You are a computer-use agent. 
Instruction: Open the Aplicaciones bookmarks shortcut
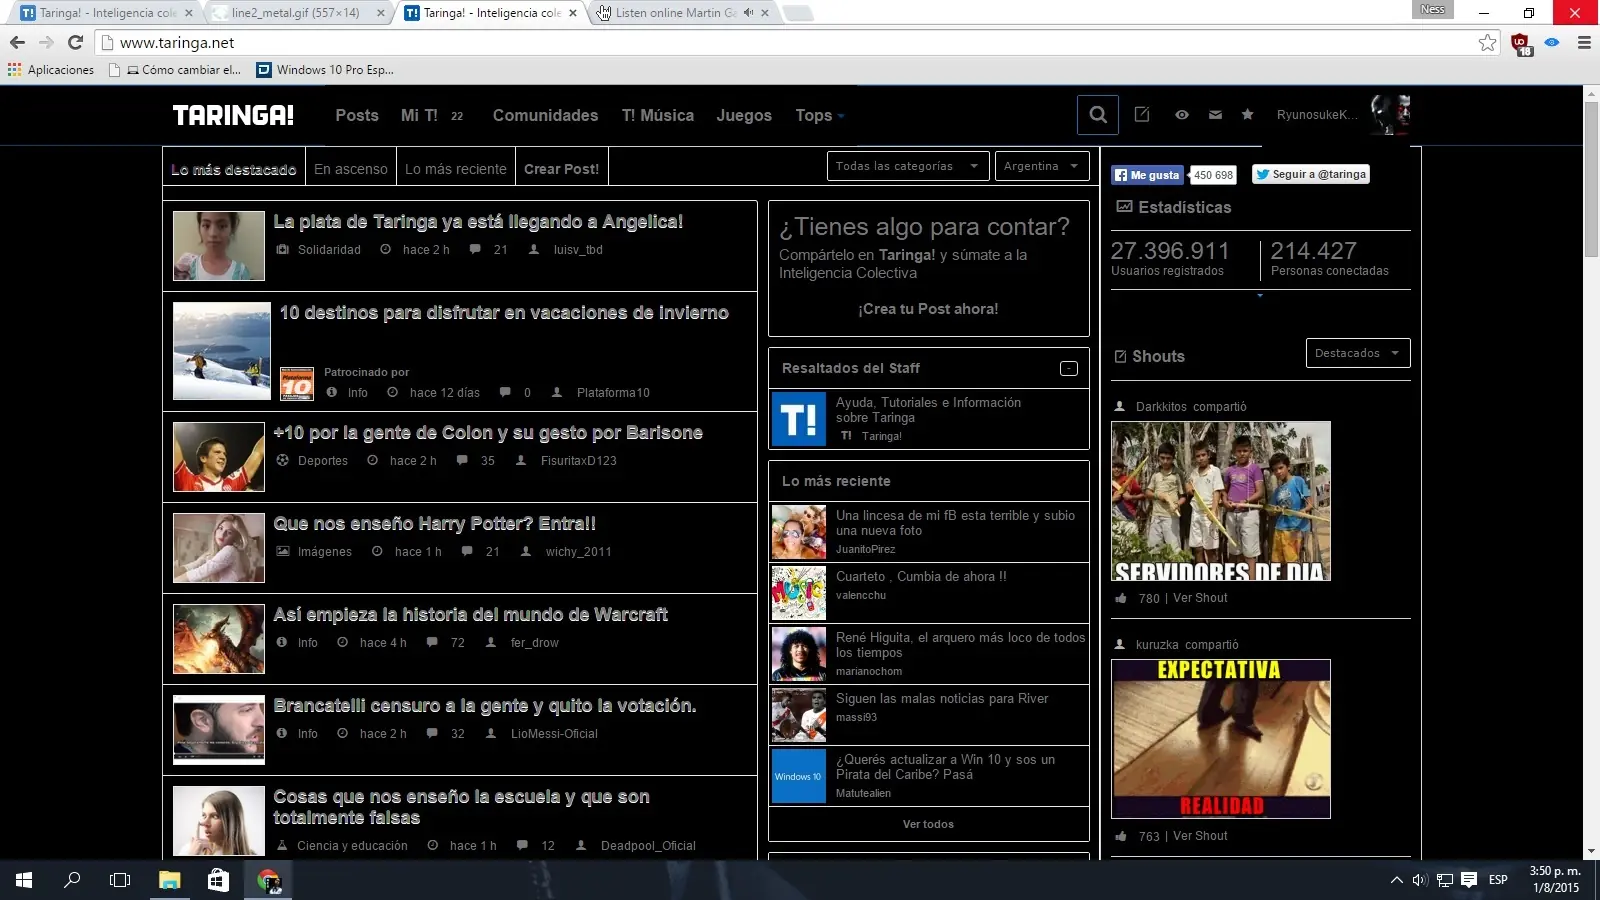51,70
